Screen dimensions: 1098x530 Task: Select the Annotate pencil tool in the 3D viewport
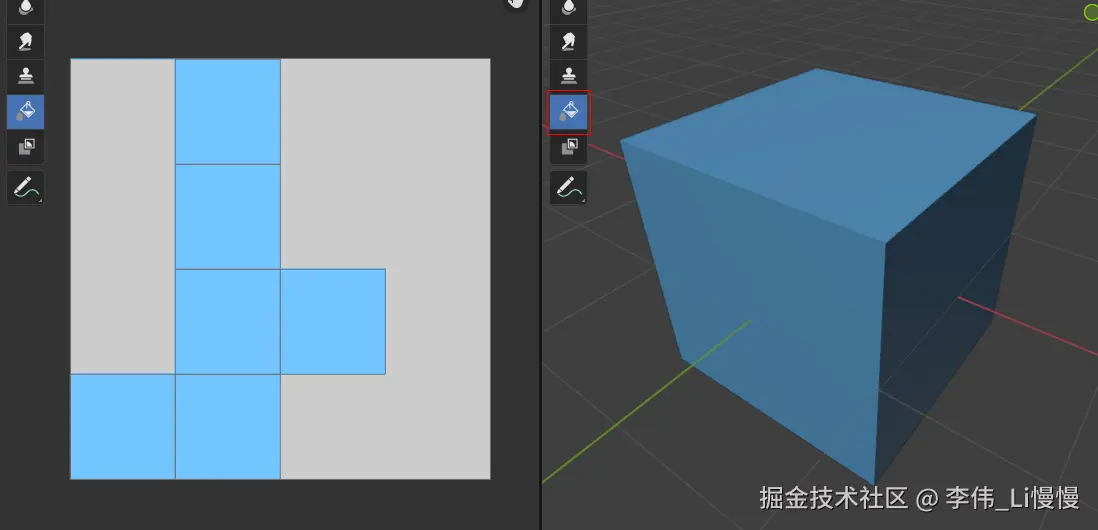pyautogui.click(x=569, y=188)
